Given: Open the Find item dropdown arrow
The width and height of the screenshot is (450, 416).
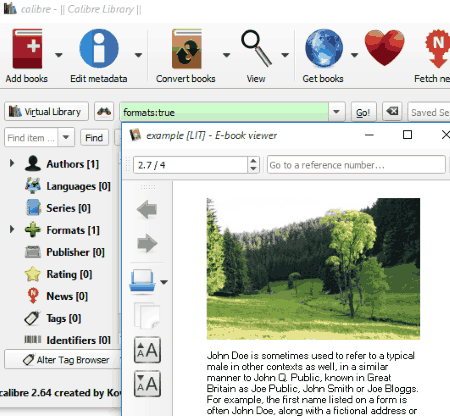Looking at the screenshot, I should click(x=66, y=137).
